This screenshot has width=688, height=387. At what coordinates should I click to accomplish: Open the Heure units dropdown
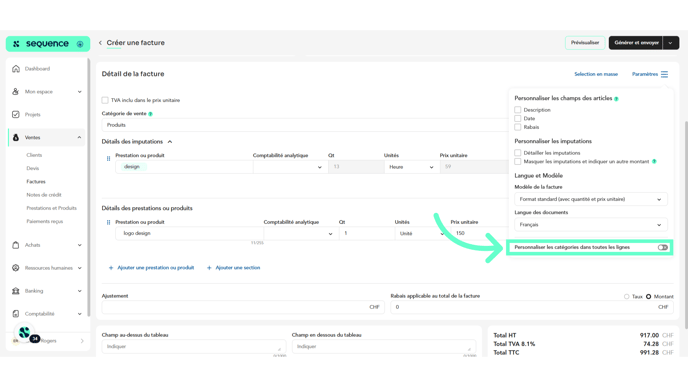click(x=411, y=167)
